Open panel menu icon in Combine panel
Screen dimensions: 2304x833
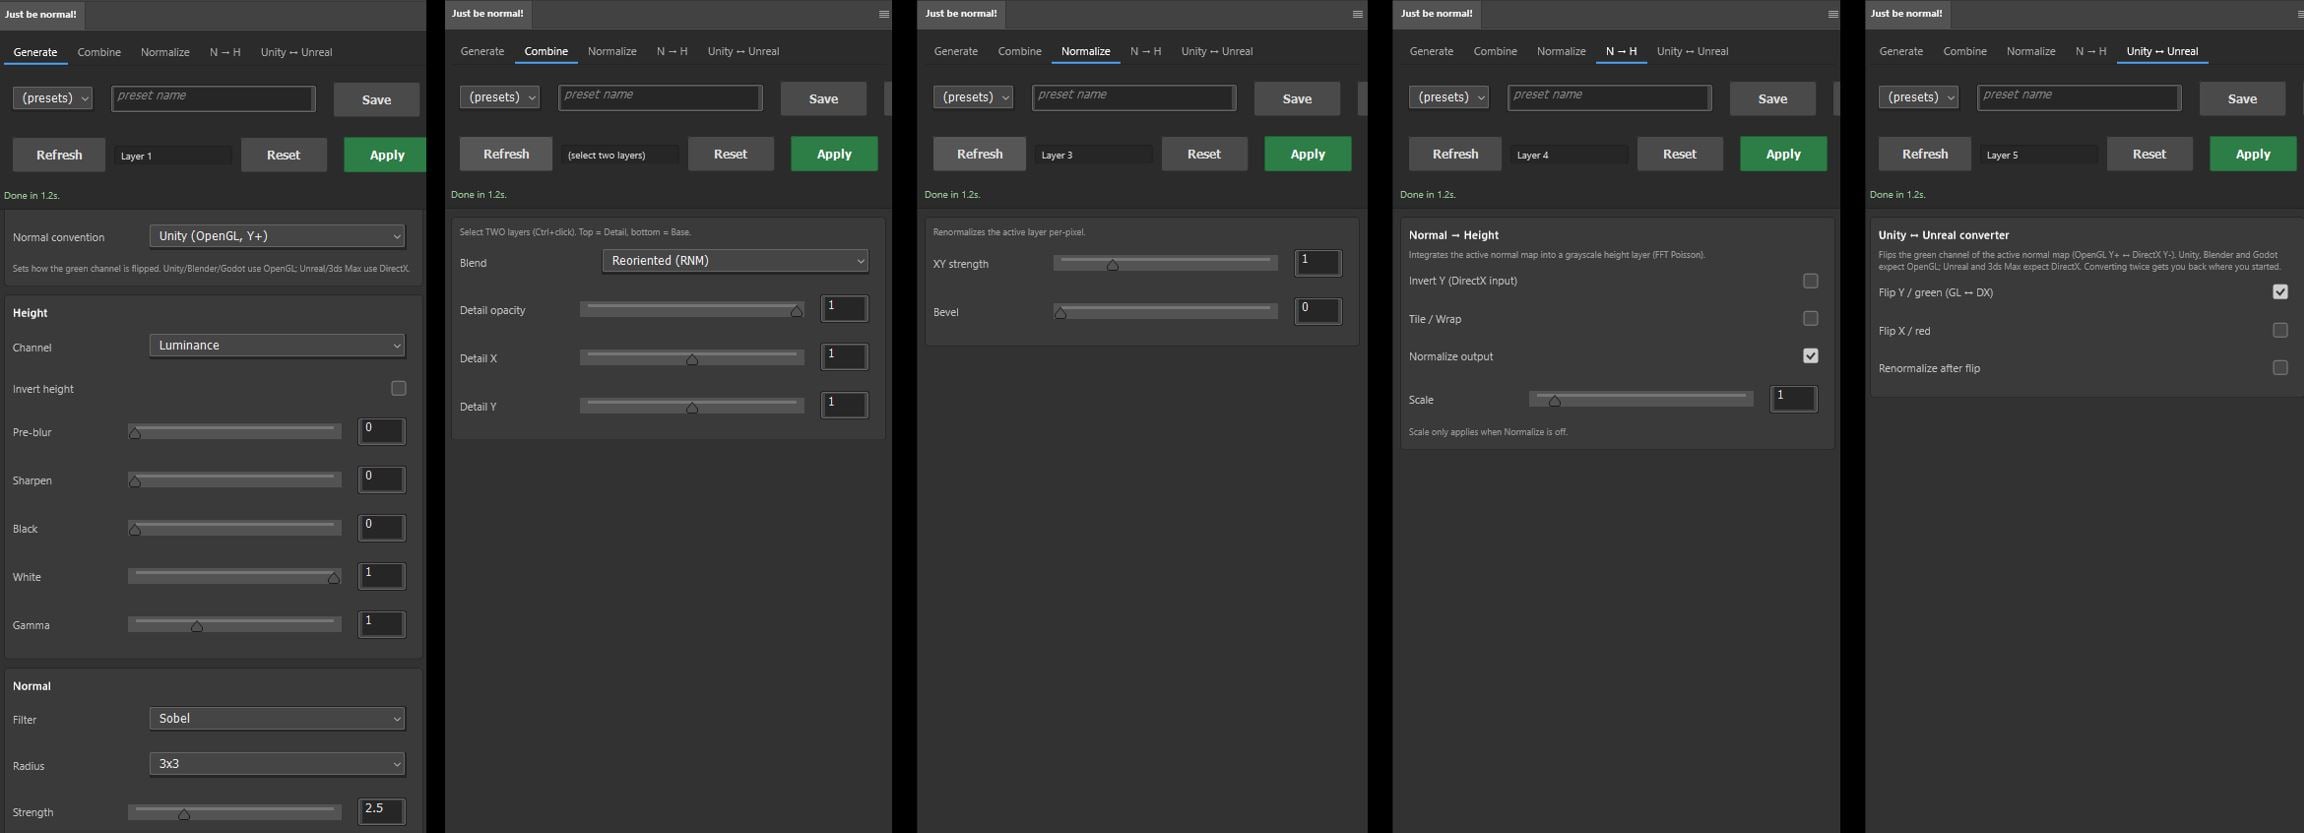[x=883, y=14]
